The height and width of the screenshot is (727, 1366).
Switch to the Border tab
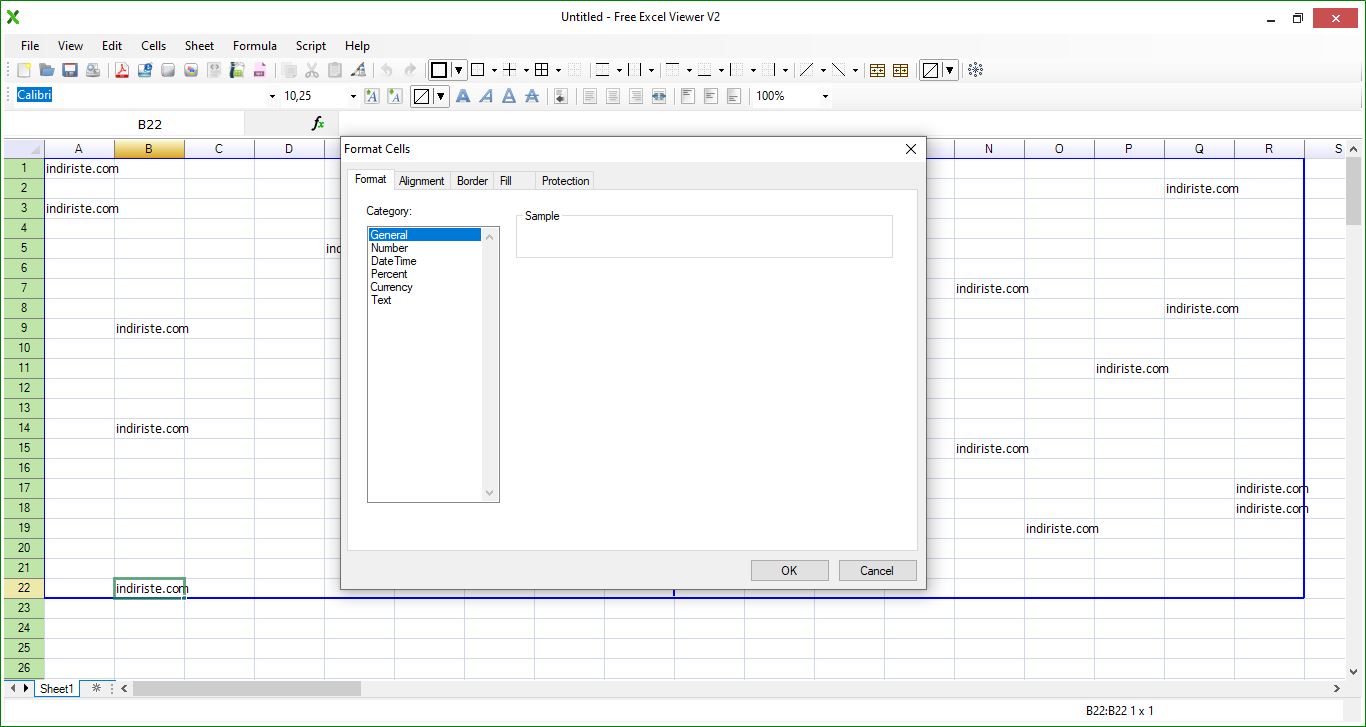click(x=472, y=181)
